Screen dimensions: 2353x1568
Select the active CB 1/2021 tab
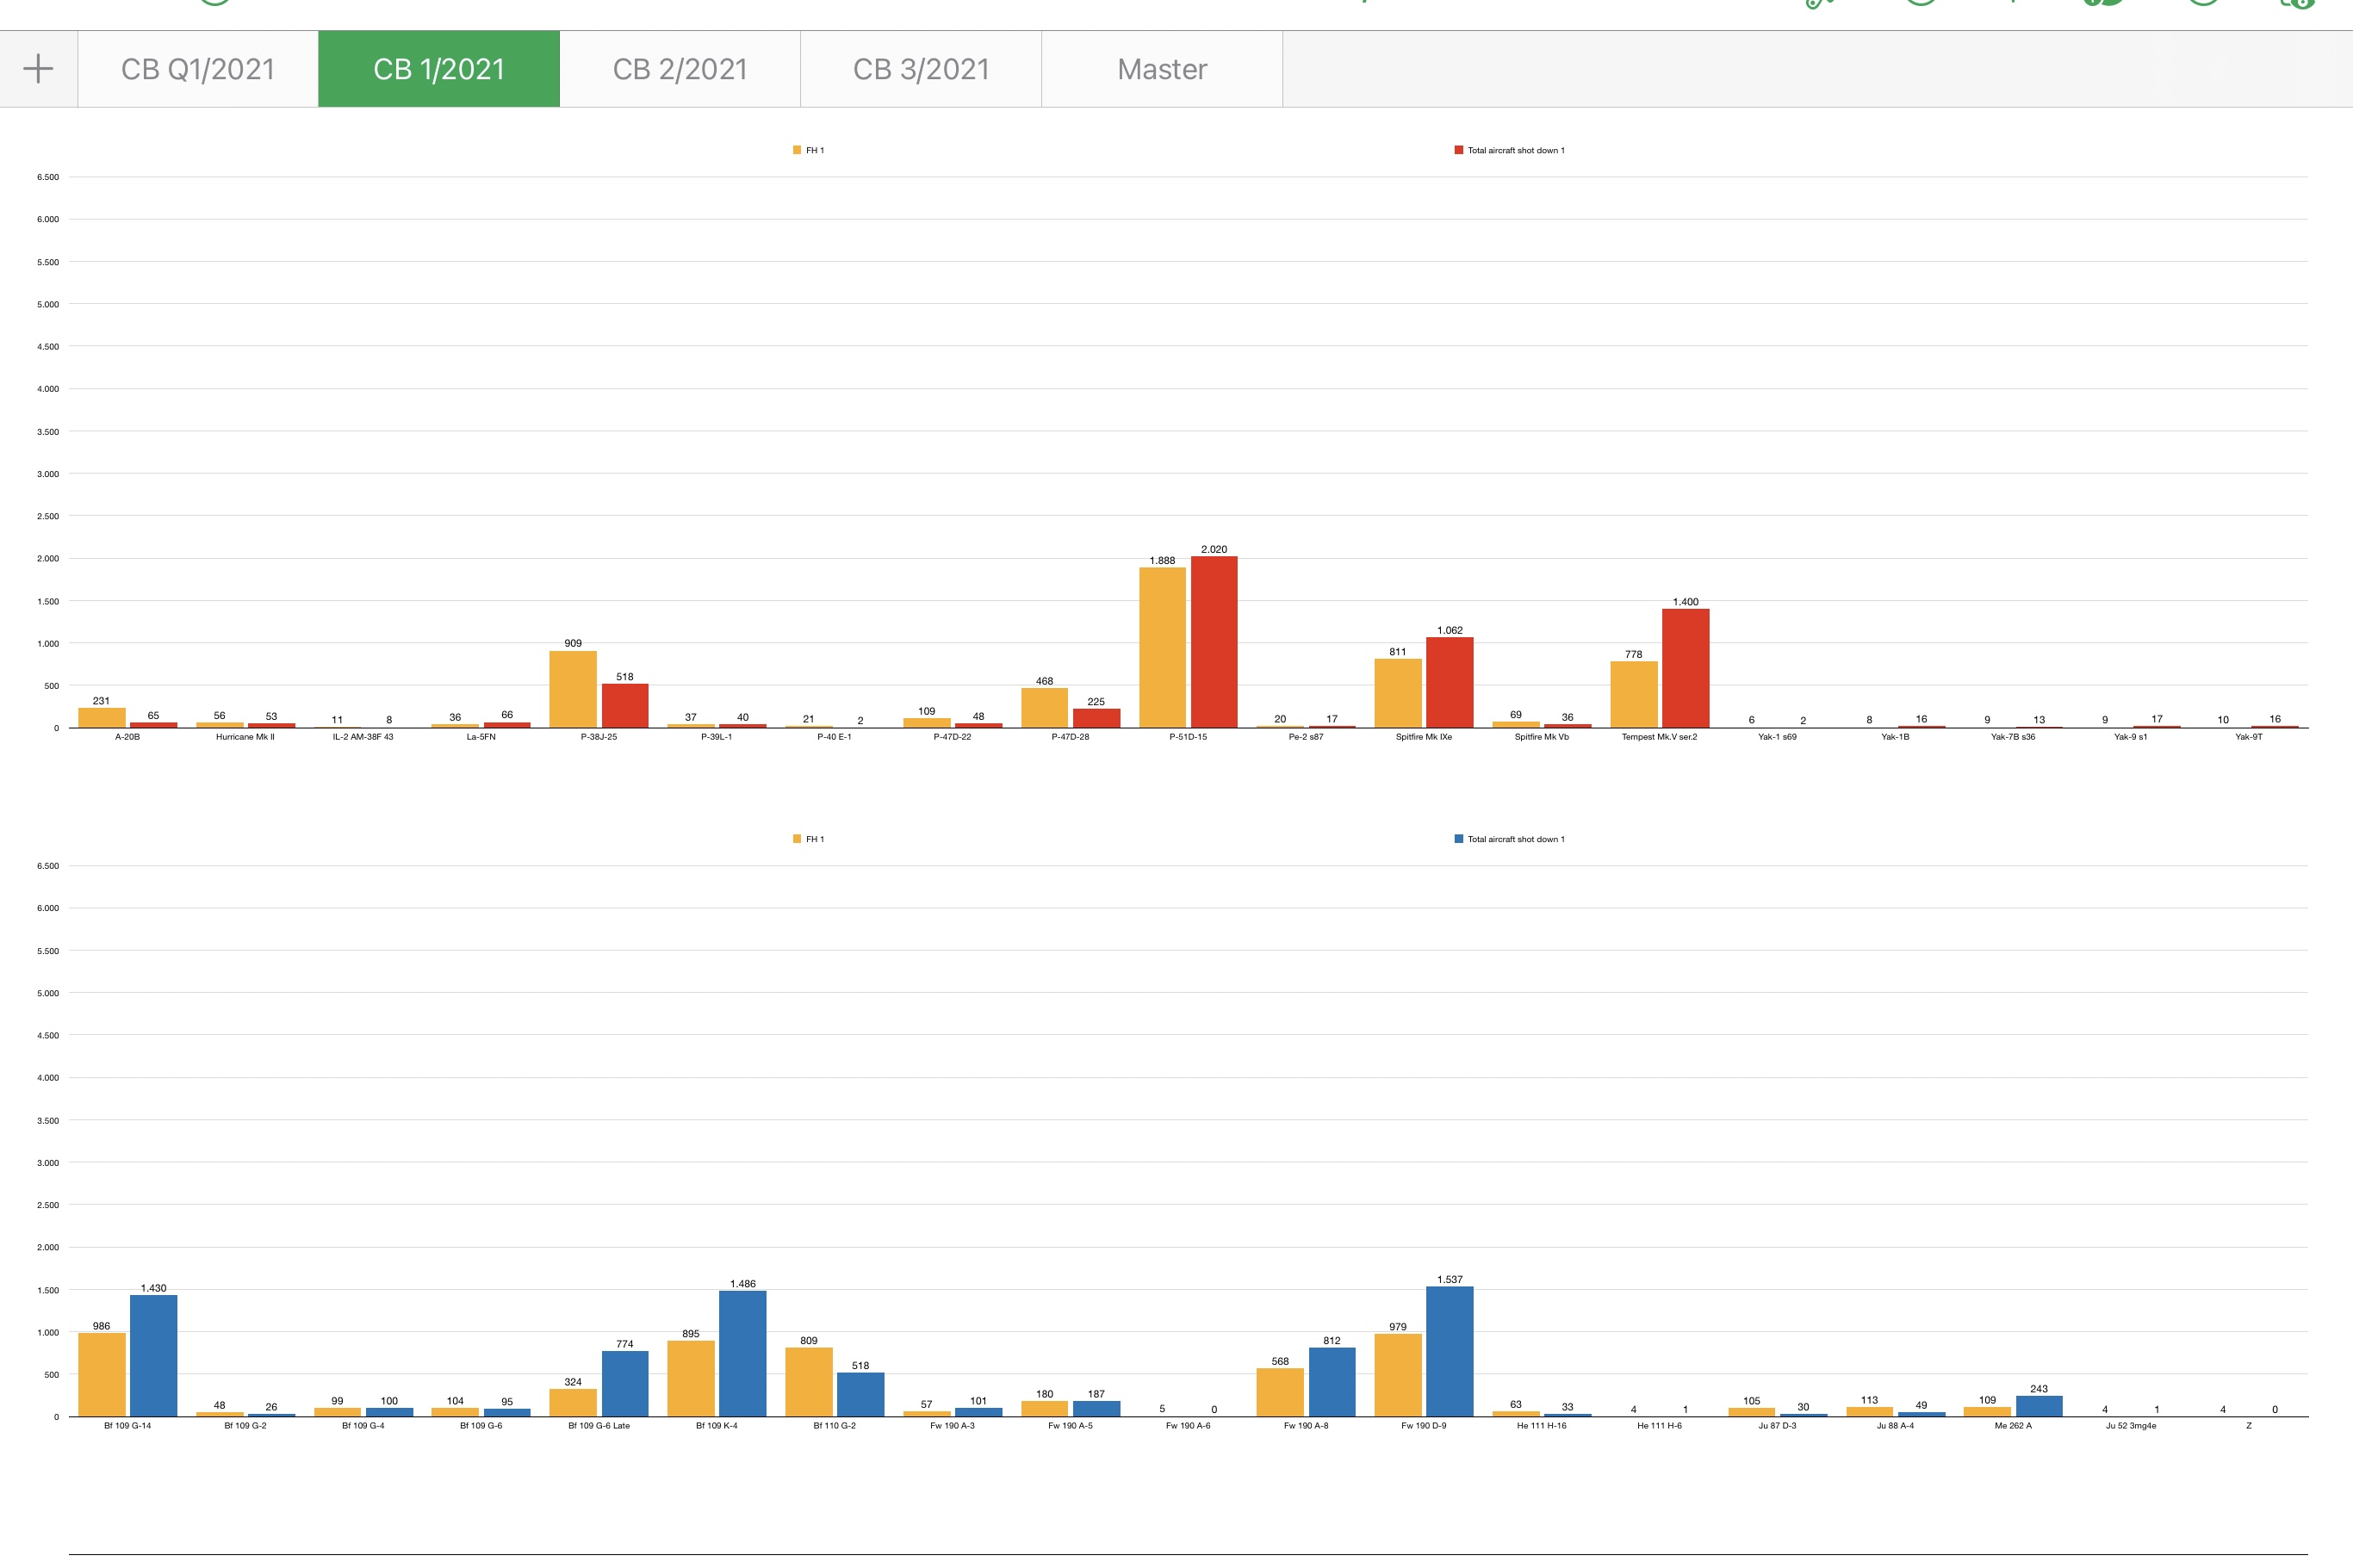tap(438, 69)
